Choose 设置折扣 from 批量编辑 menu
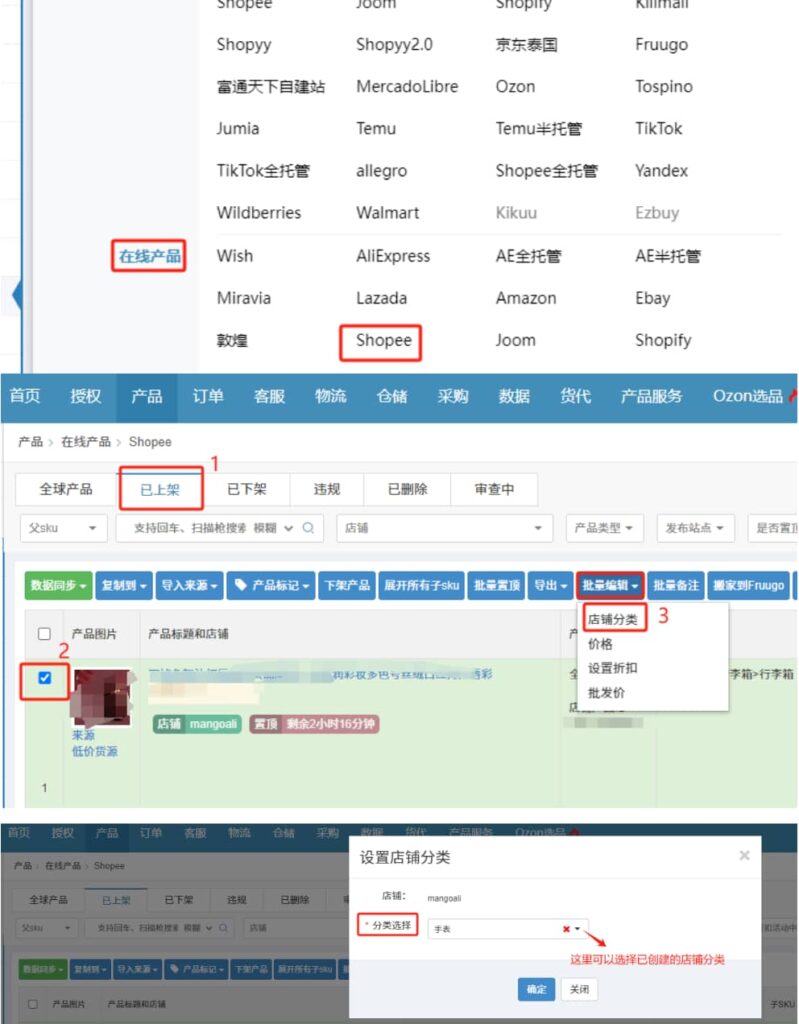This screenshot has height=1024, width=799. [x=612, y=668]
